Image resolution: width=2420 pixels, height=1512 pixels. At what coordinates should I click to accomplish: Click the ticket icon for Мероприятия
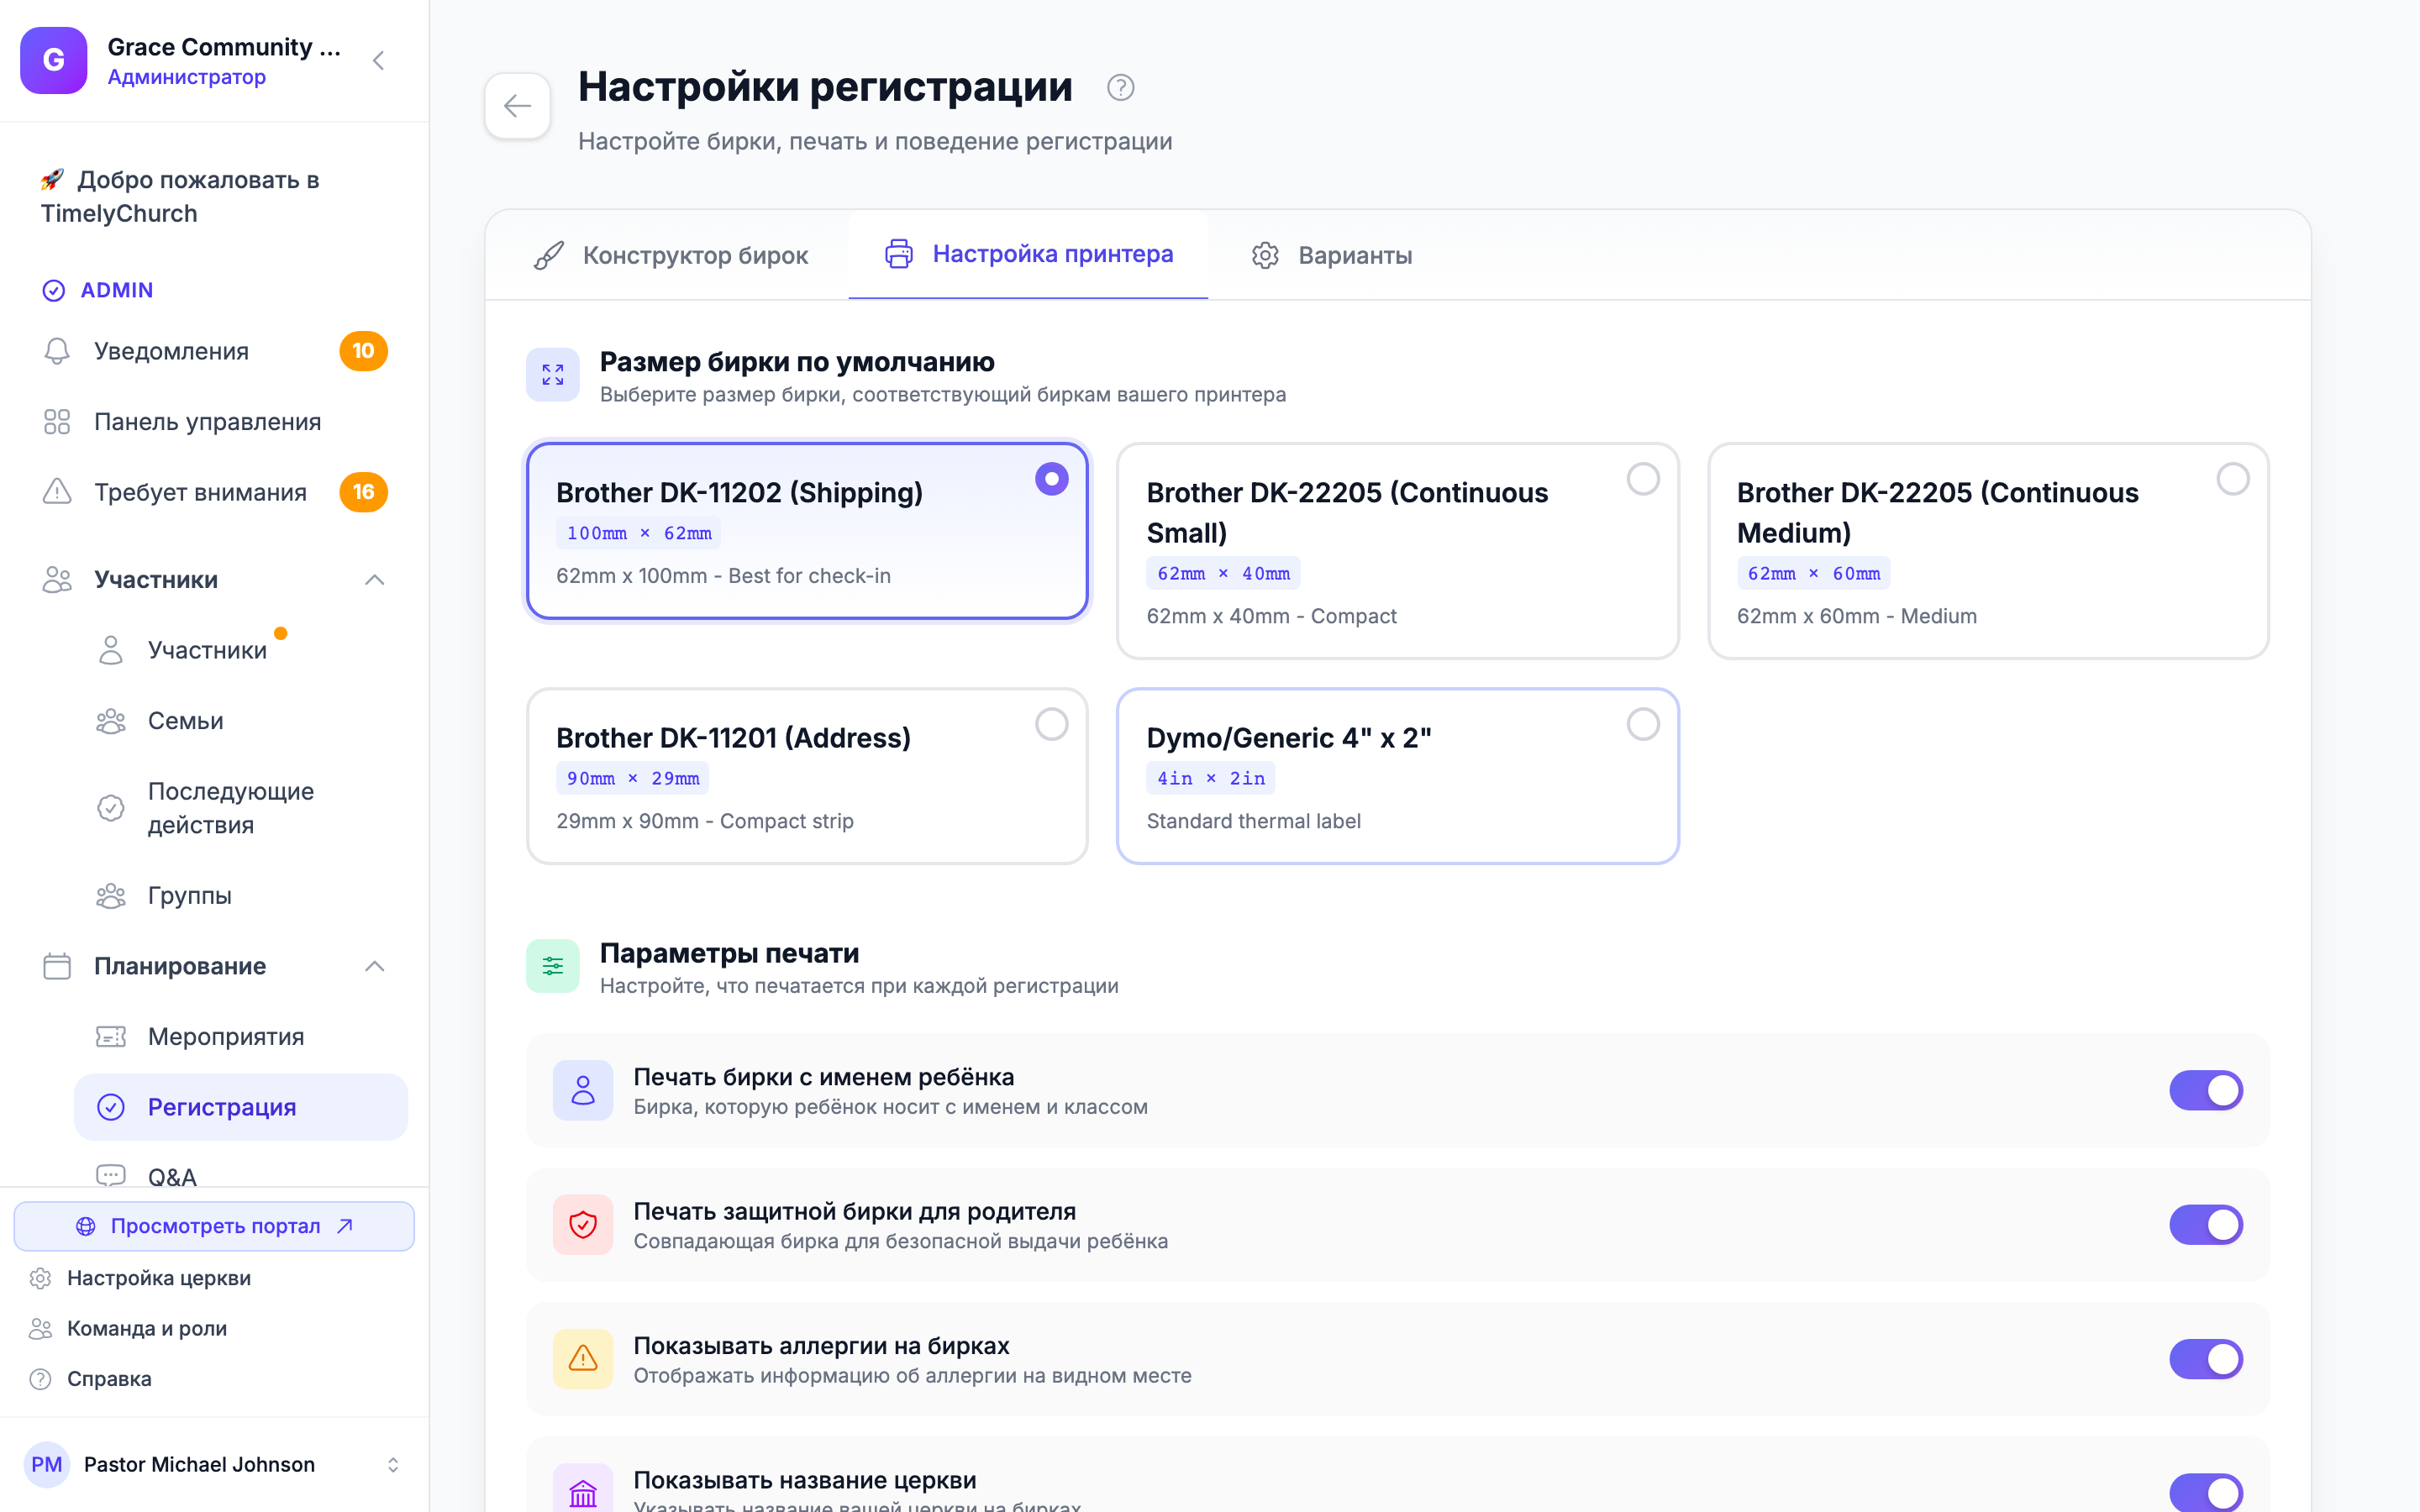(111, 1037)
